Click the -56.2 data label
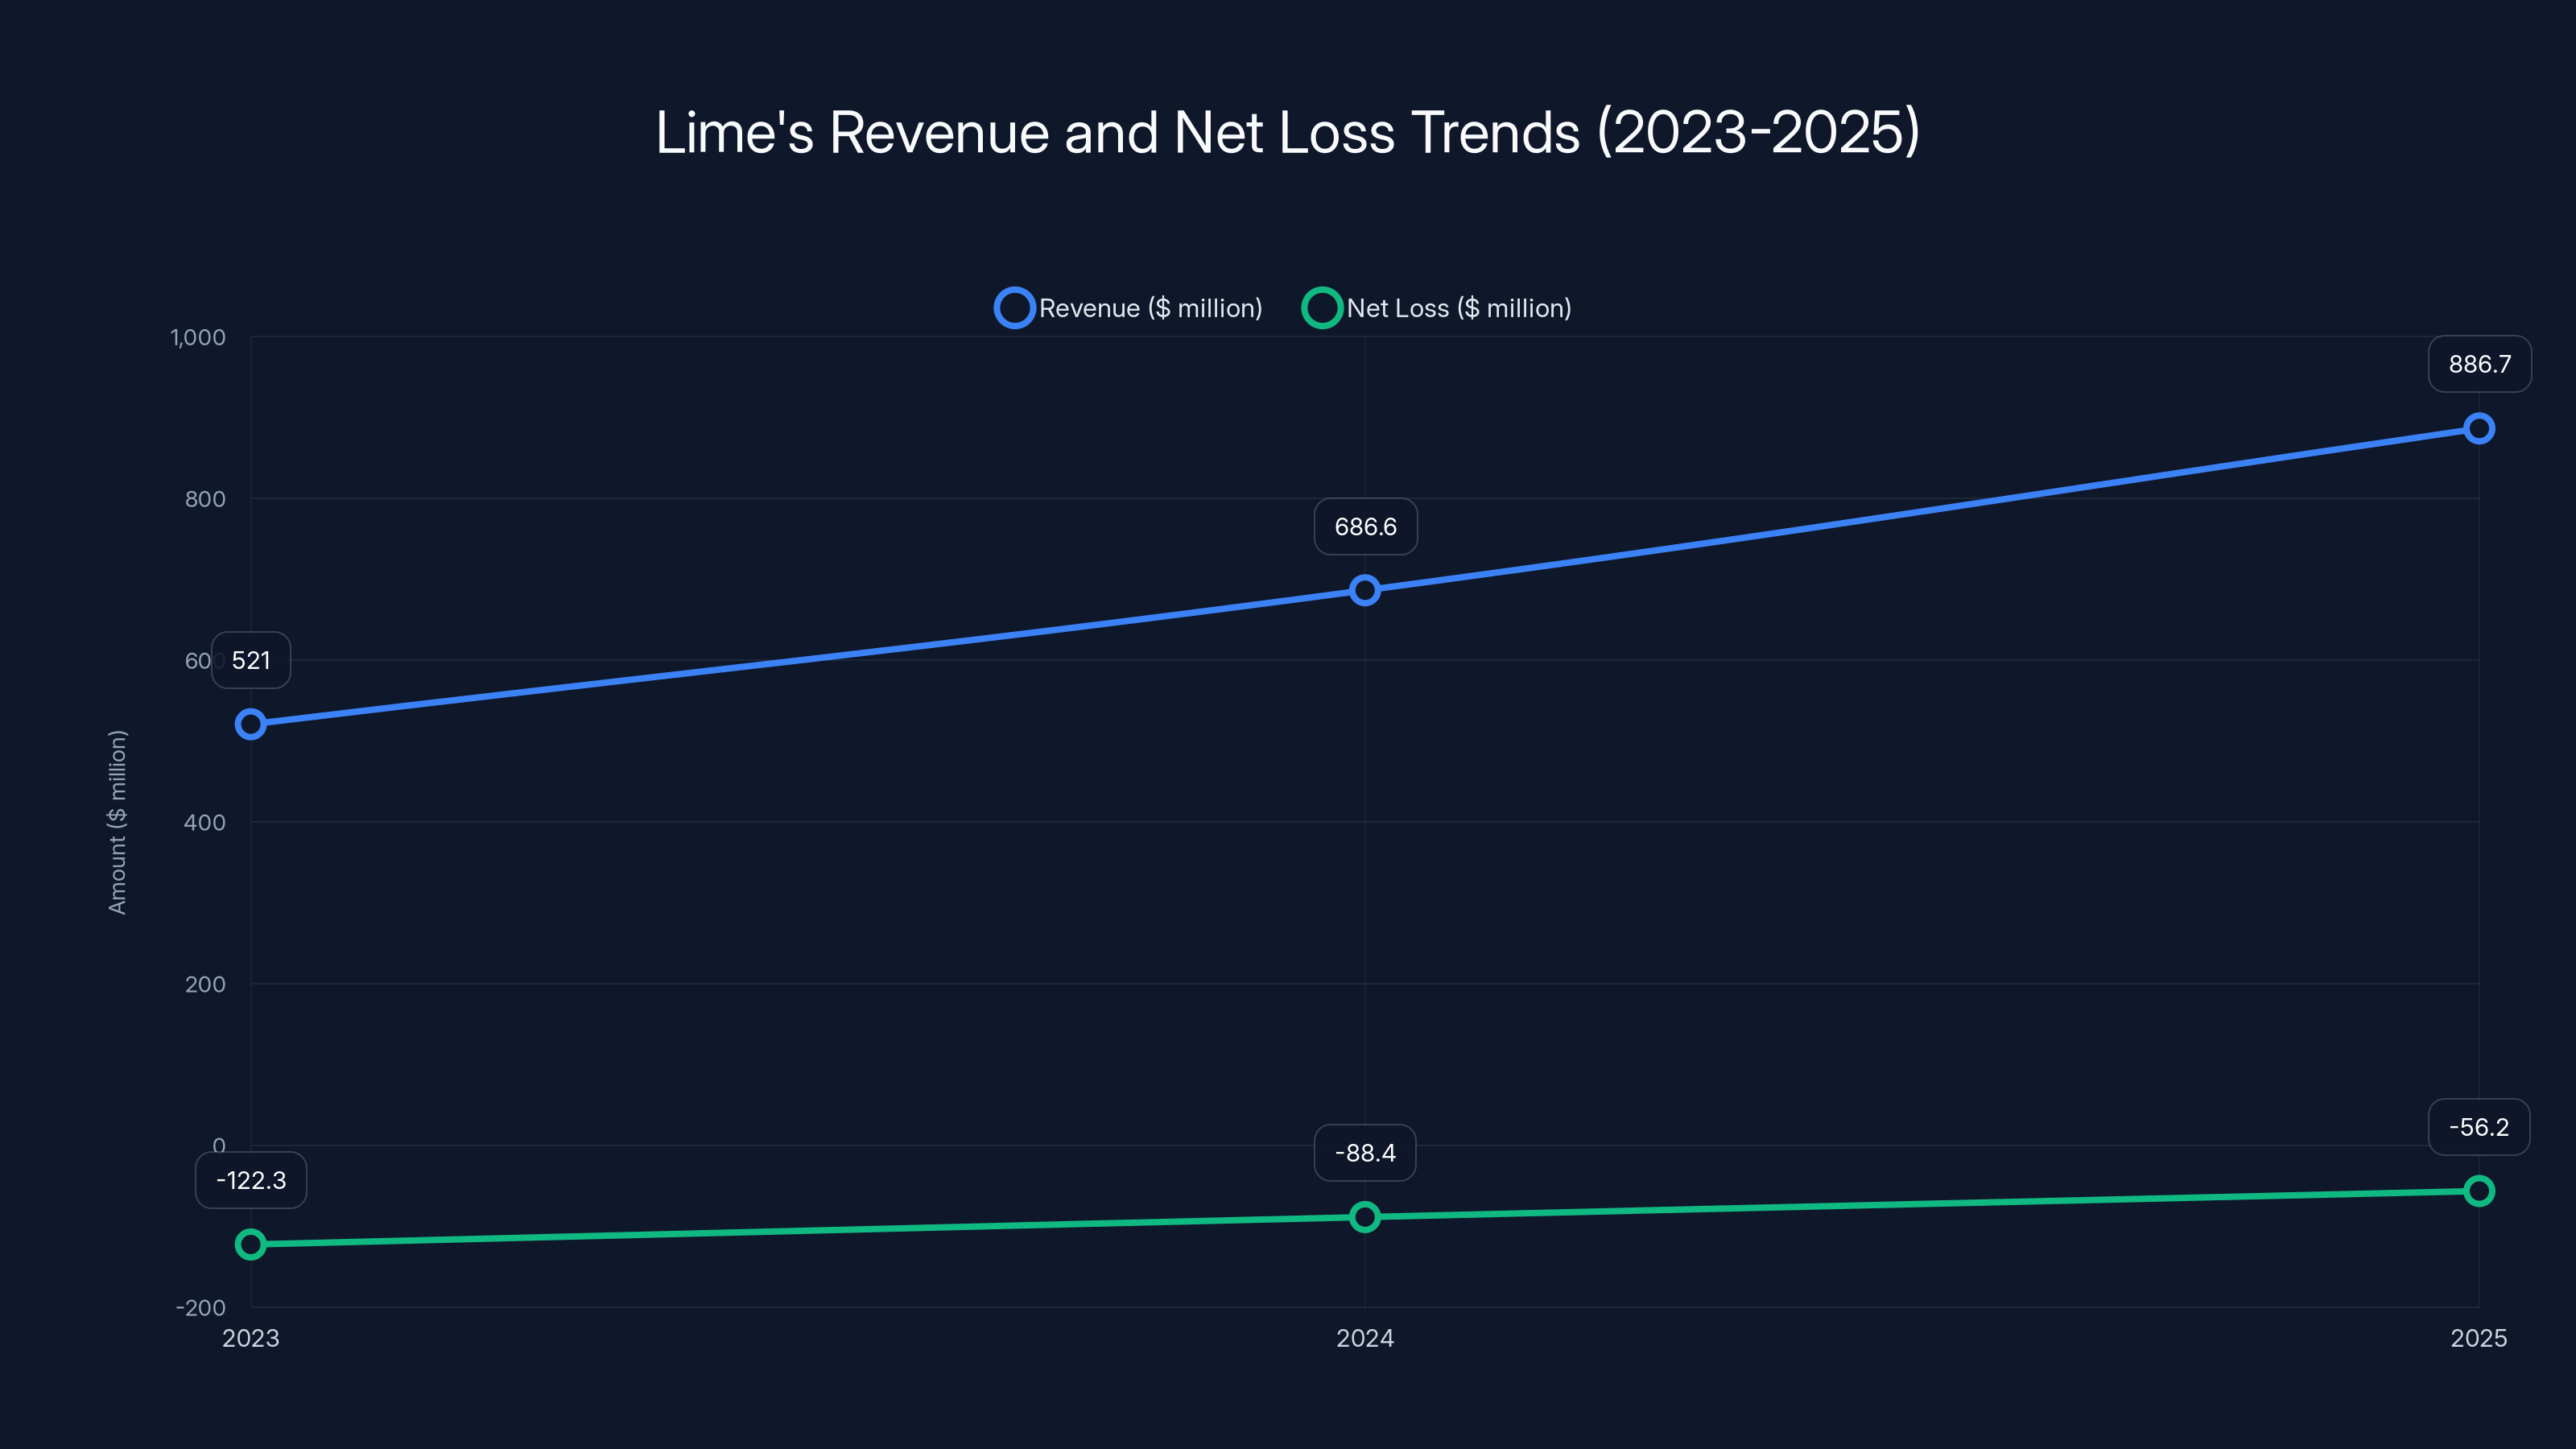Image resolution: width=2576 pixels, height=1449 pixels. (x=2479, y=1127)
